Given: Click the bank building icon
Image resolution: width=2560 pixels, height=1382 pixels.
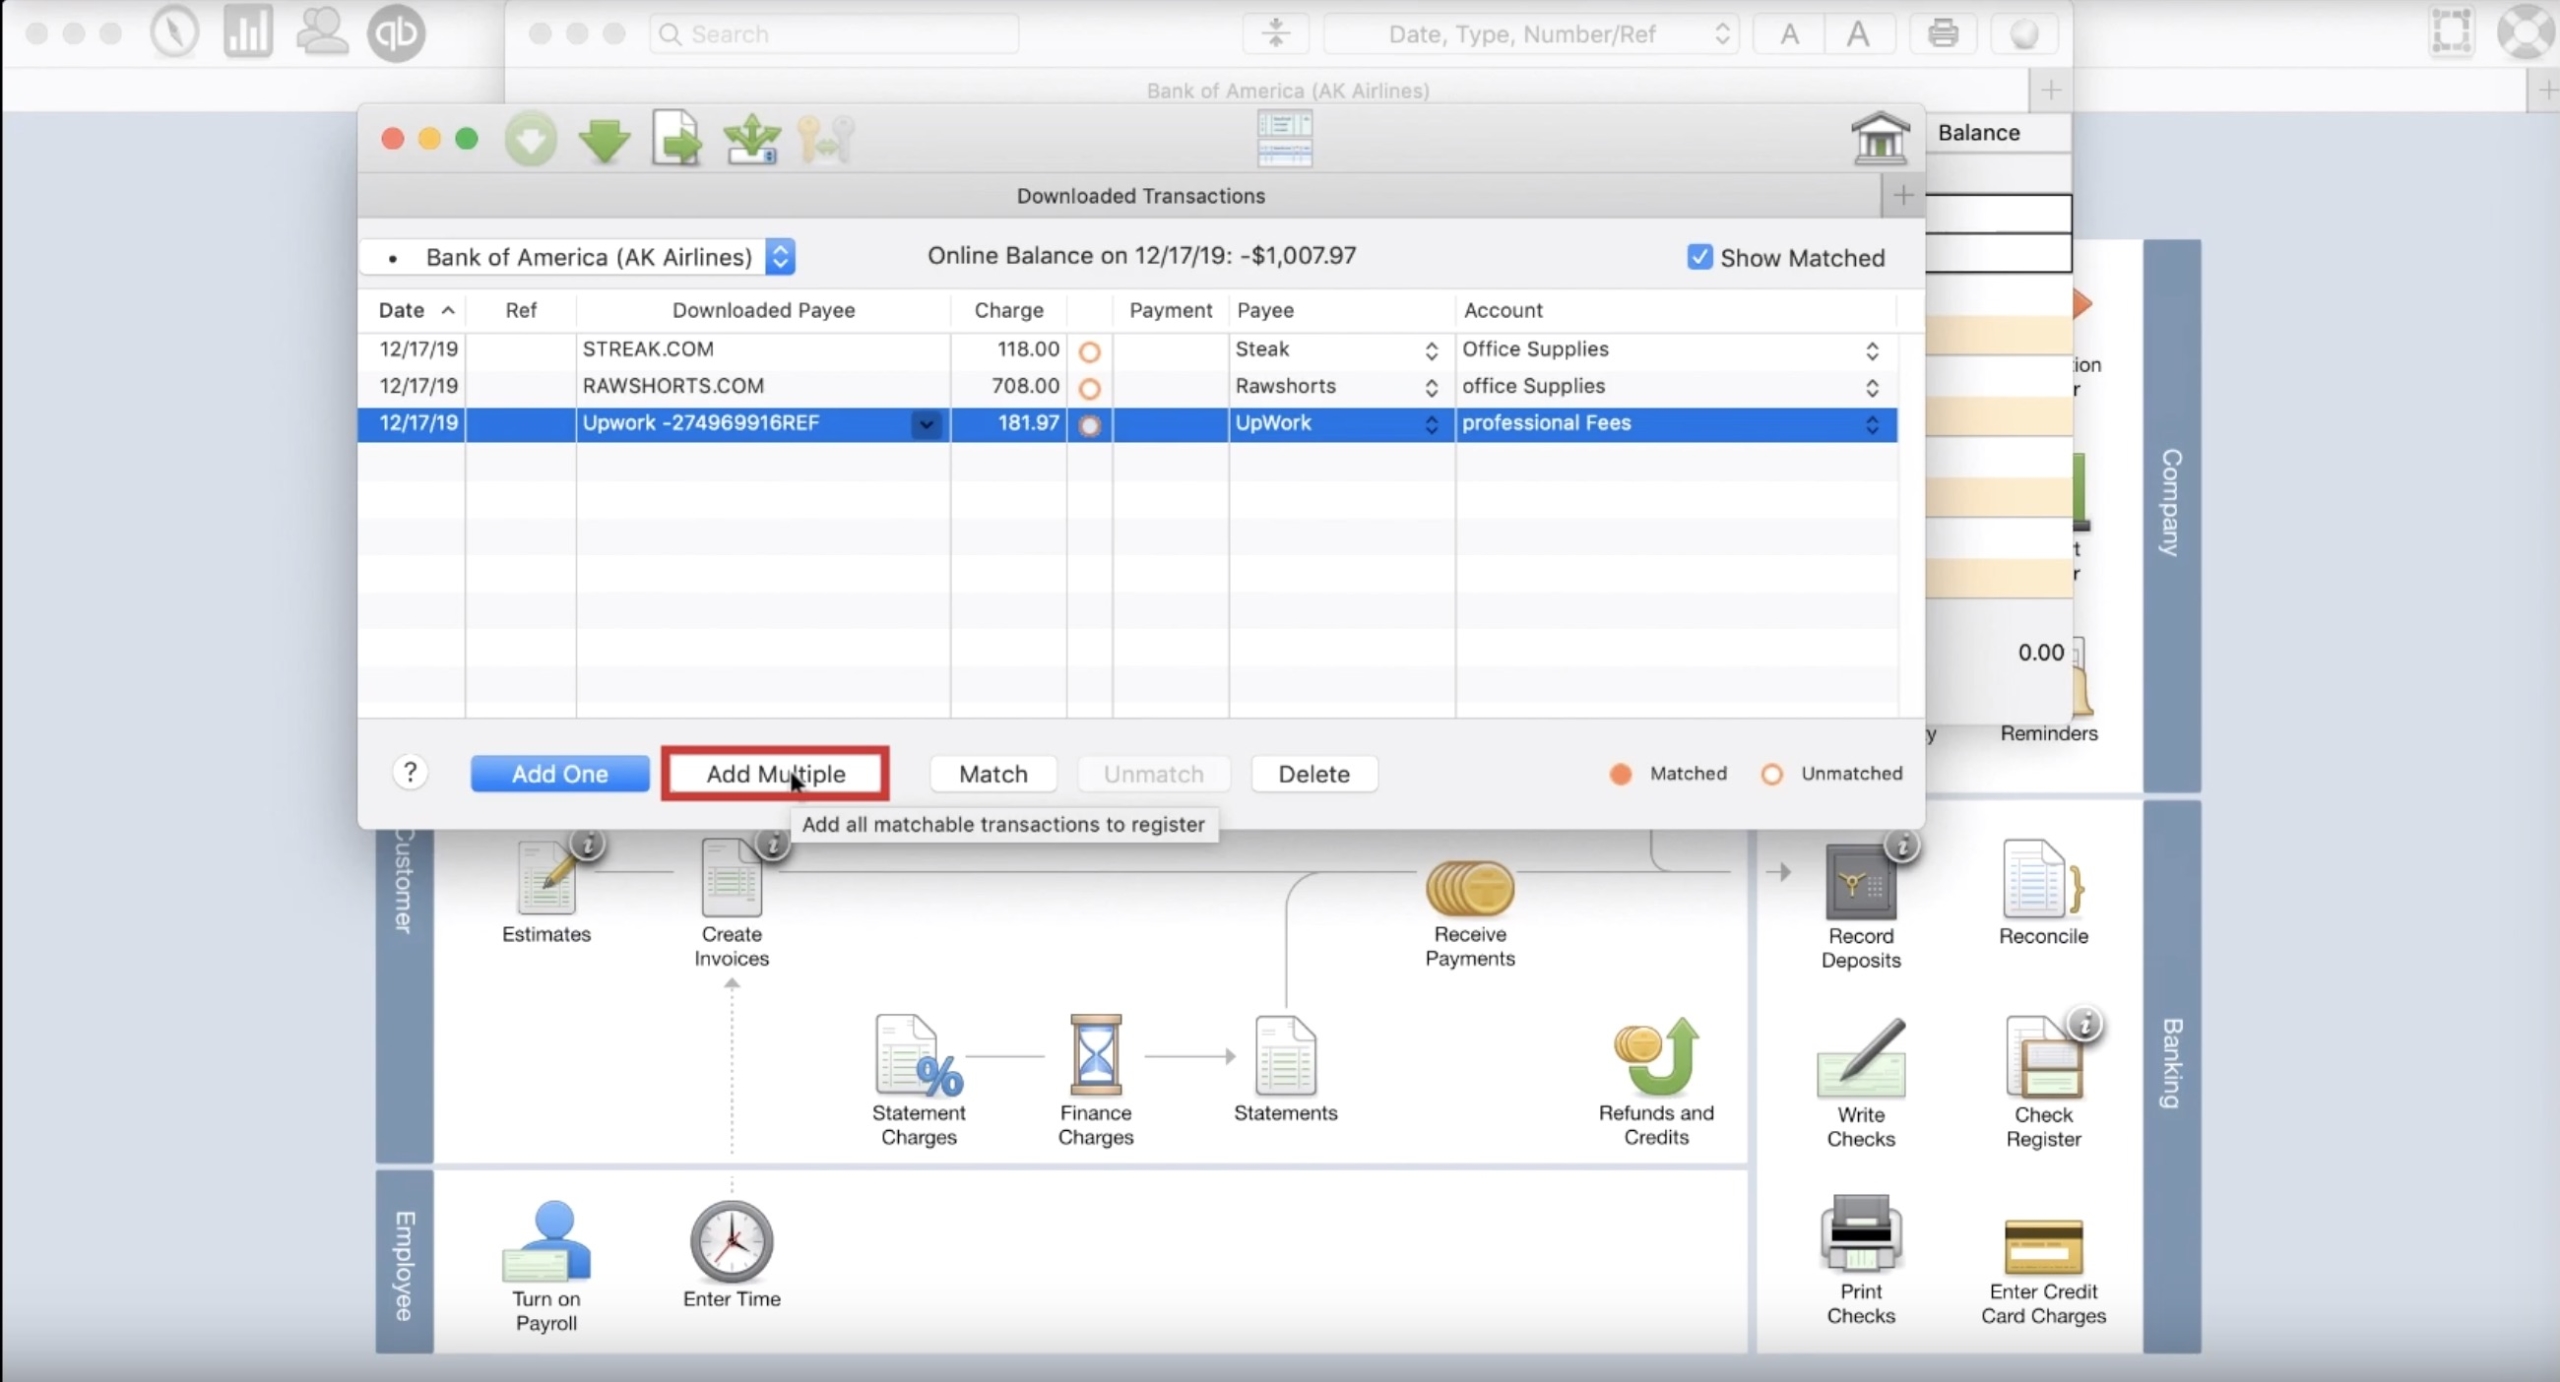Looking at the screenshot, I should (1880, 137).
